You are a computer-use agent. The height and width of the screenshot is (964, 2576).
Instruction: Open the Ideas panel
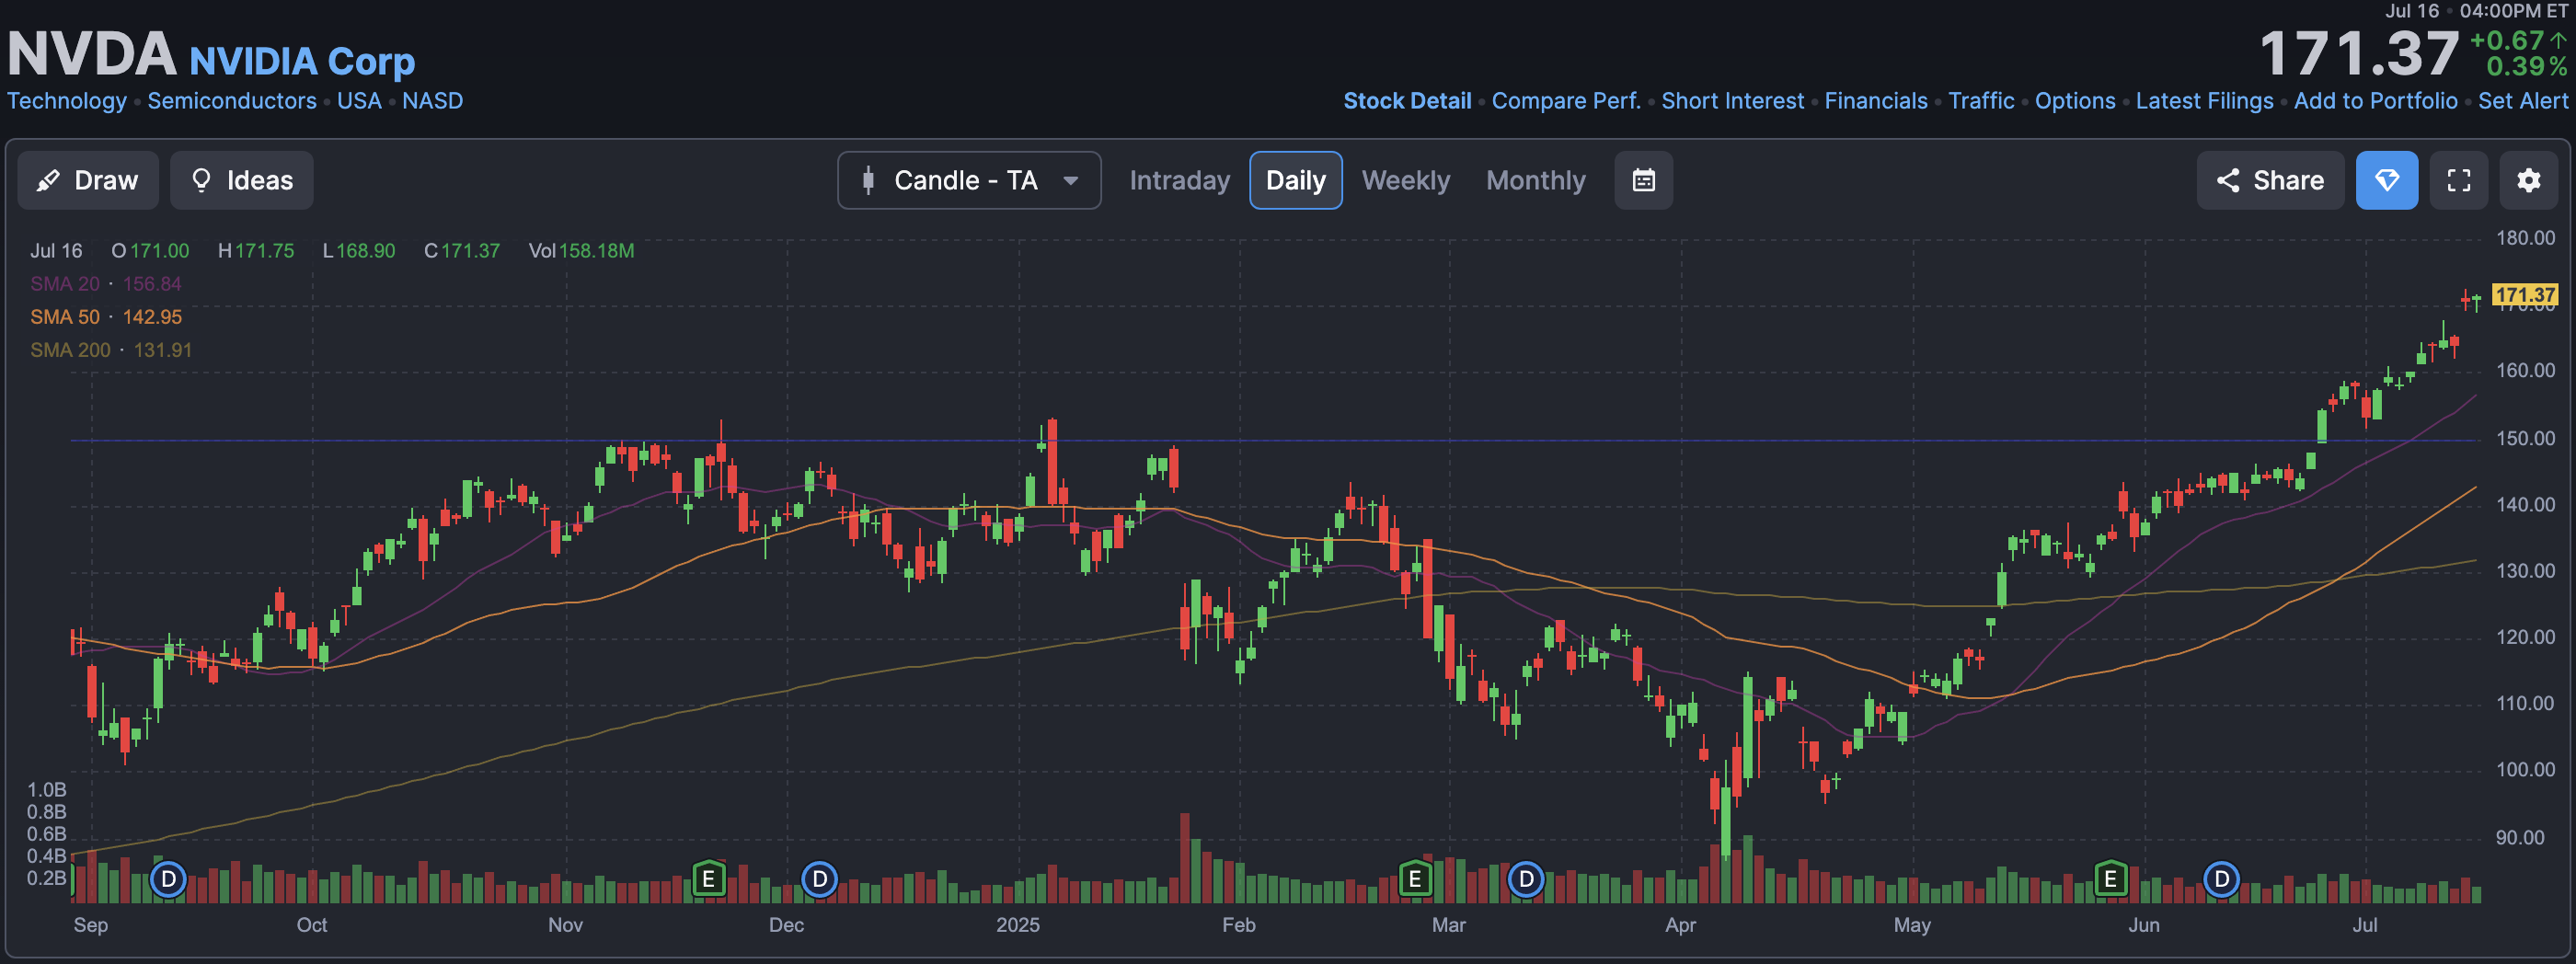click(x=241, y=180)
